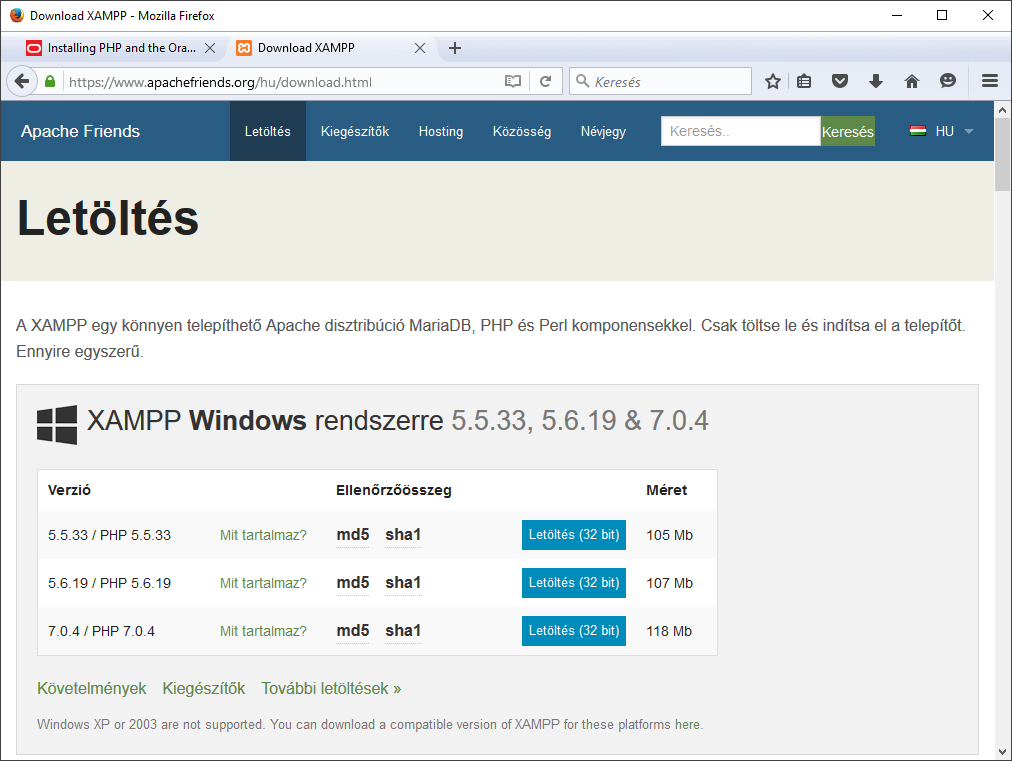Open Reader View icon in address bar
The image size is (1012, 761).
click(x=512, y=81)
